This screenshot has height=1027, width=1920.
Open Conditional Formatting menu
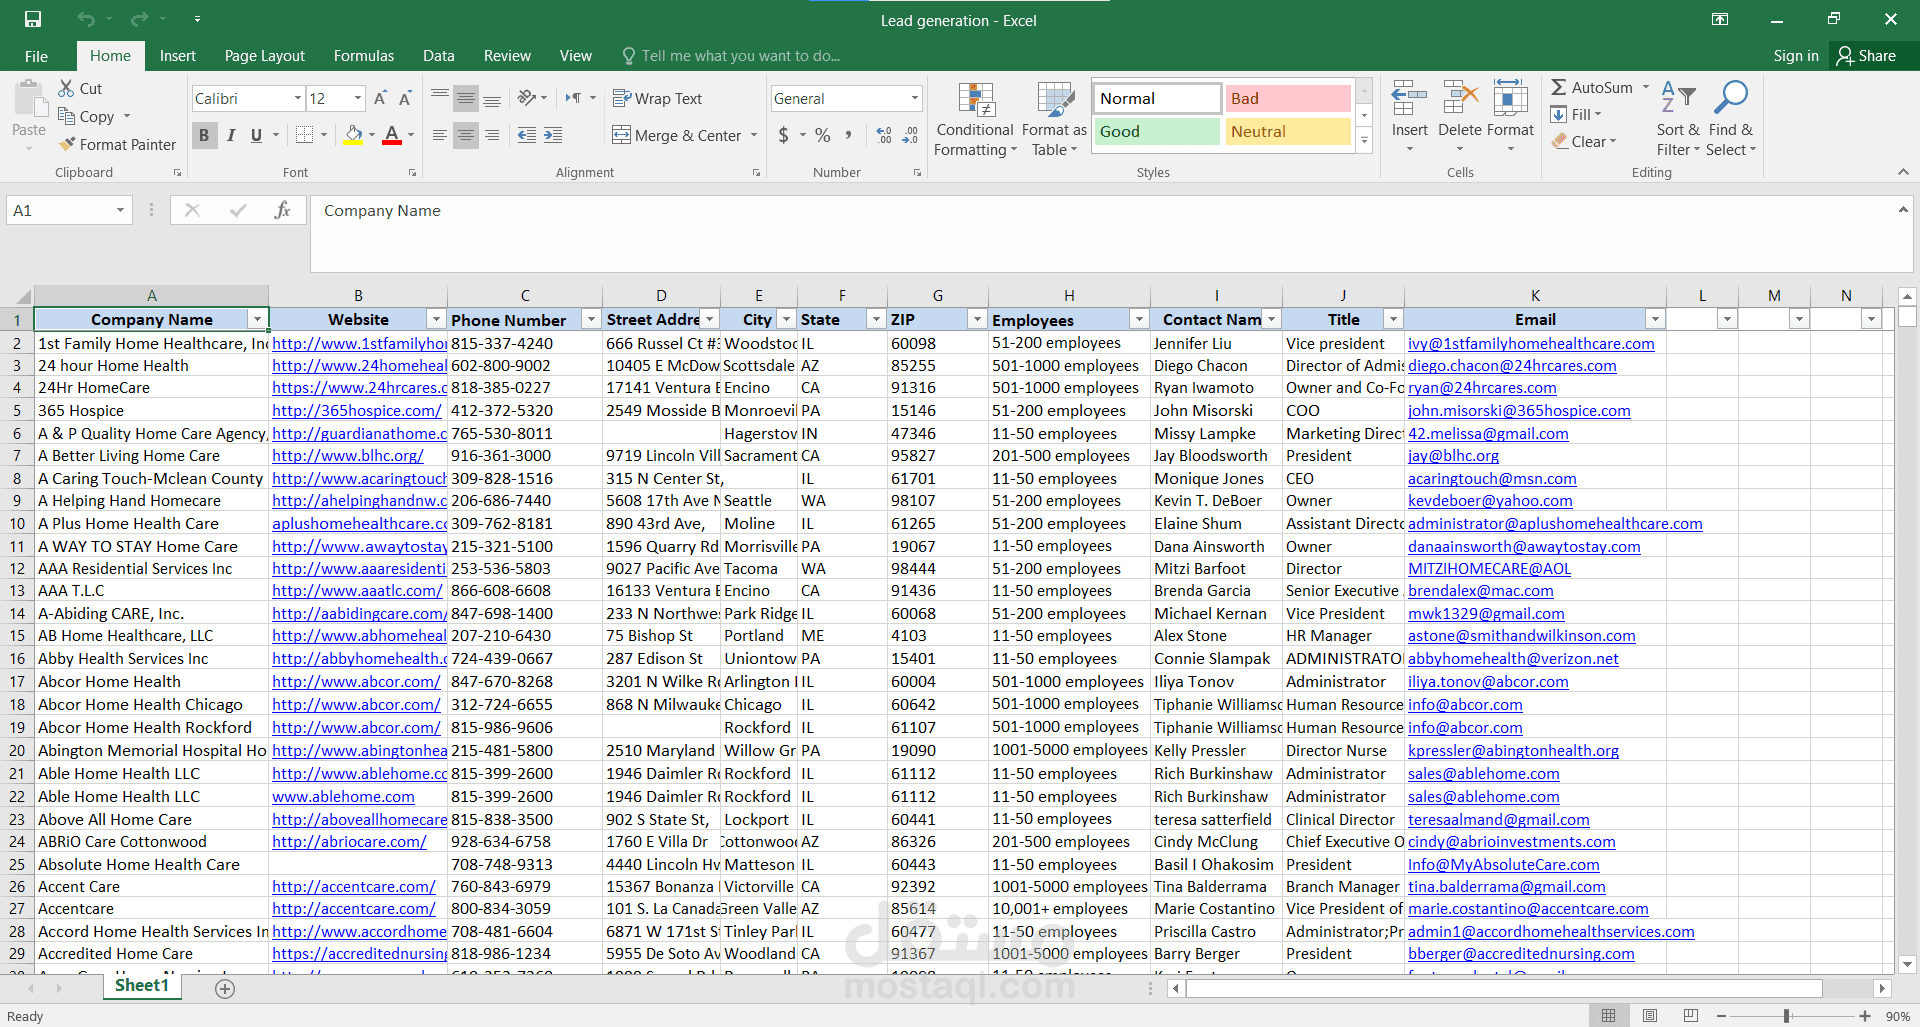[x=975, y=120]
